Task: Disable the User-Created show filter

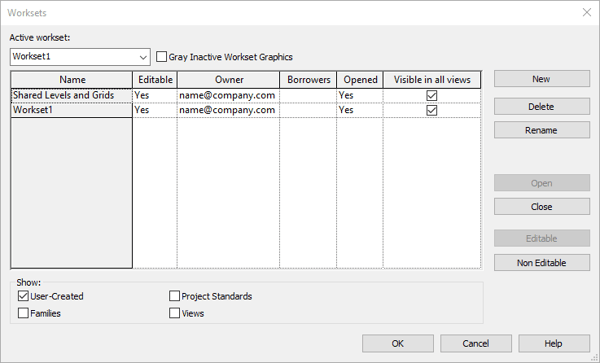Action: tap(23, 296)
